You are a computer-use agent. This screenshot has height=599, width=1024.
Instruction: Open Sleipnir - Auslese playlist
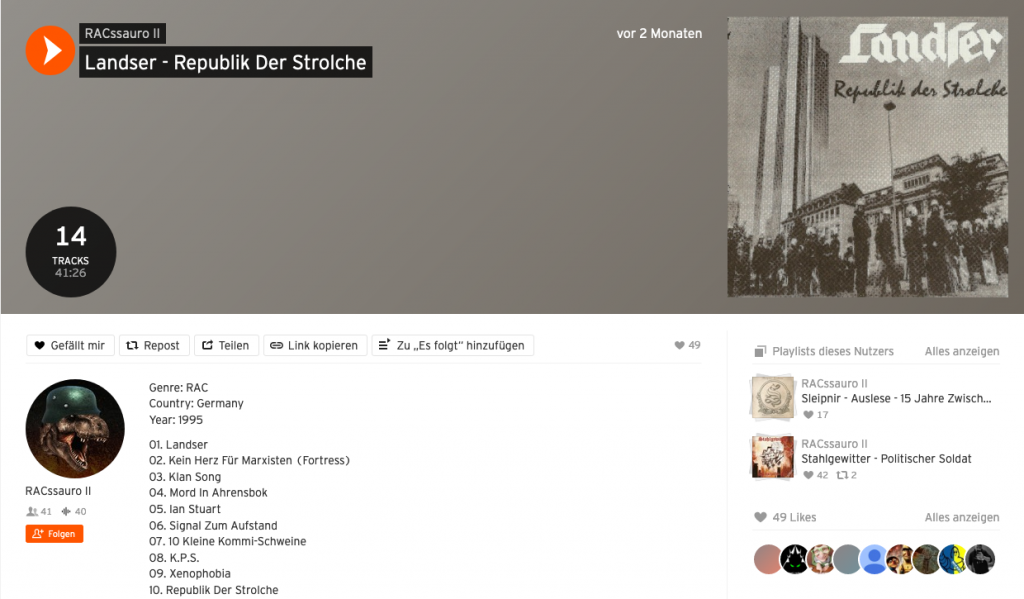coord(896,398)
